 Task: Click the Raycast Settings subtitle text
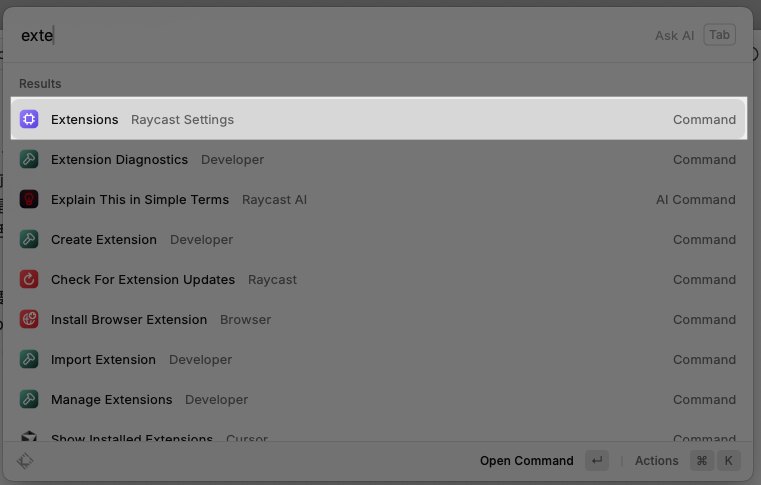point(182,119)
